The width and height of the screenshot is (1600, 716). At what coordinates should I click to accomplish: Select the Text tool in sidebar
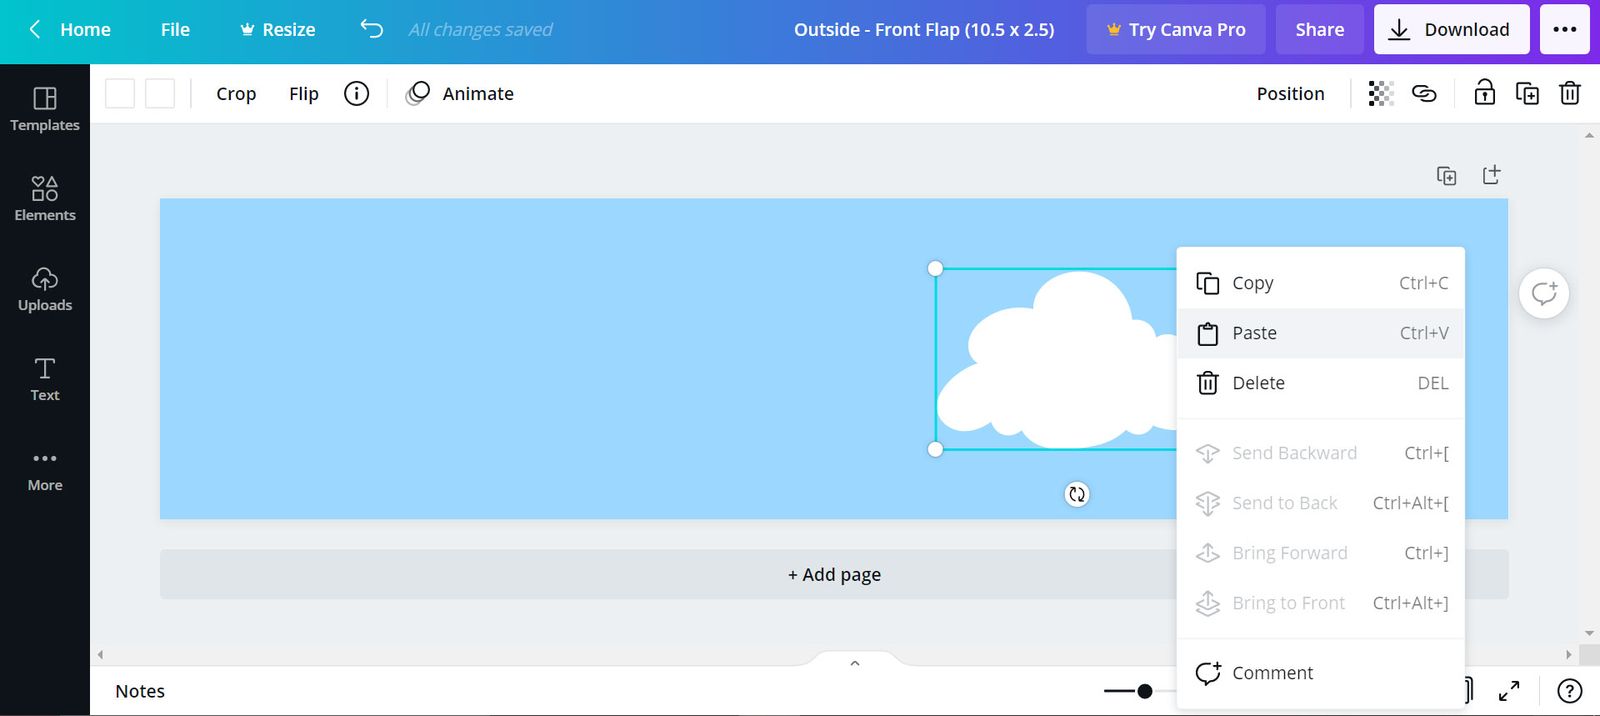click(x=45, y=379)
